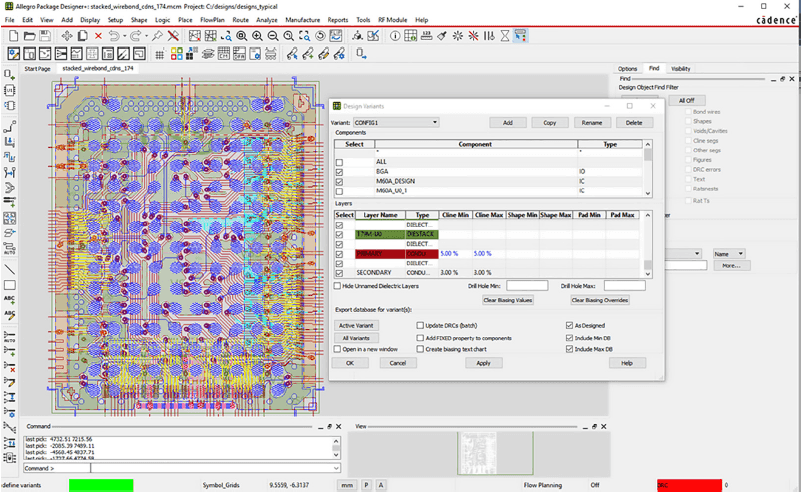The height and width of the screenshot is (496, 806).
Task: Click the Place component icon in sidebar
Action: point(9,75)
